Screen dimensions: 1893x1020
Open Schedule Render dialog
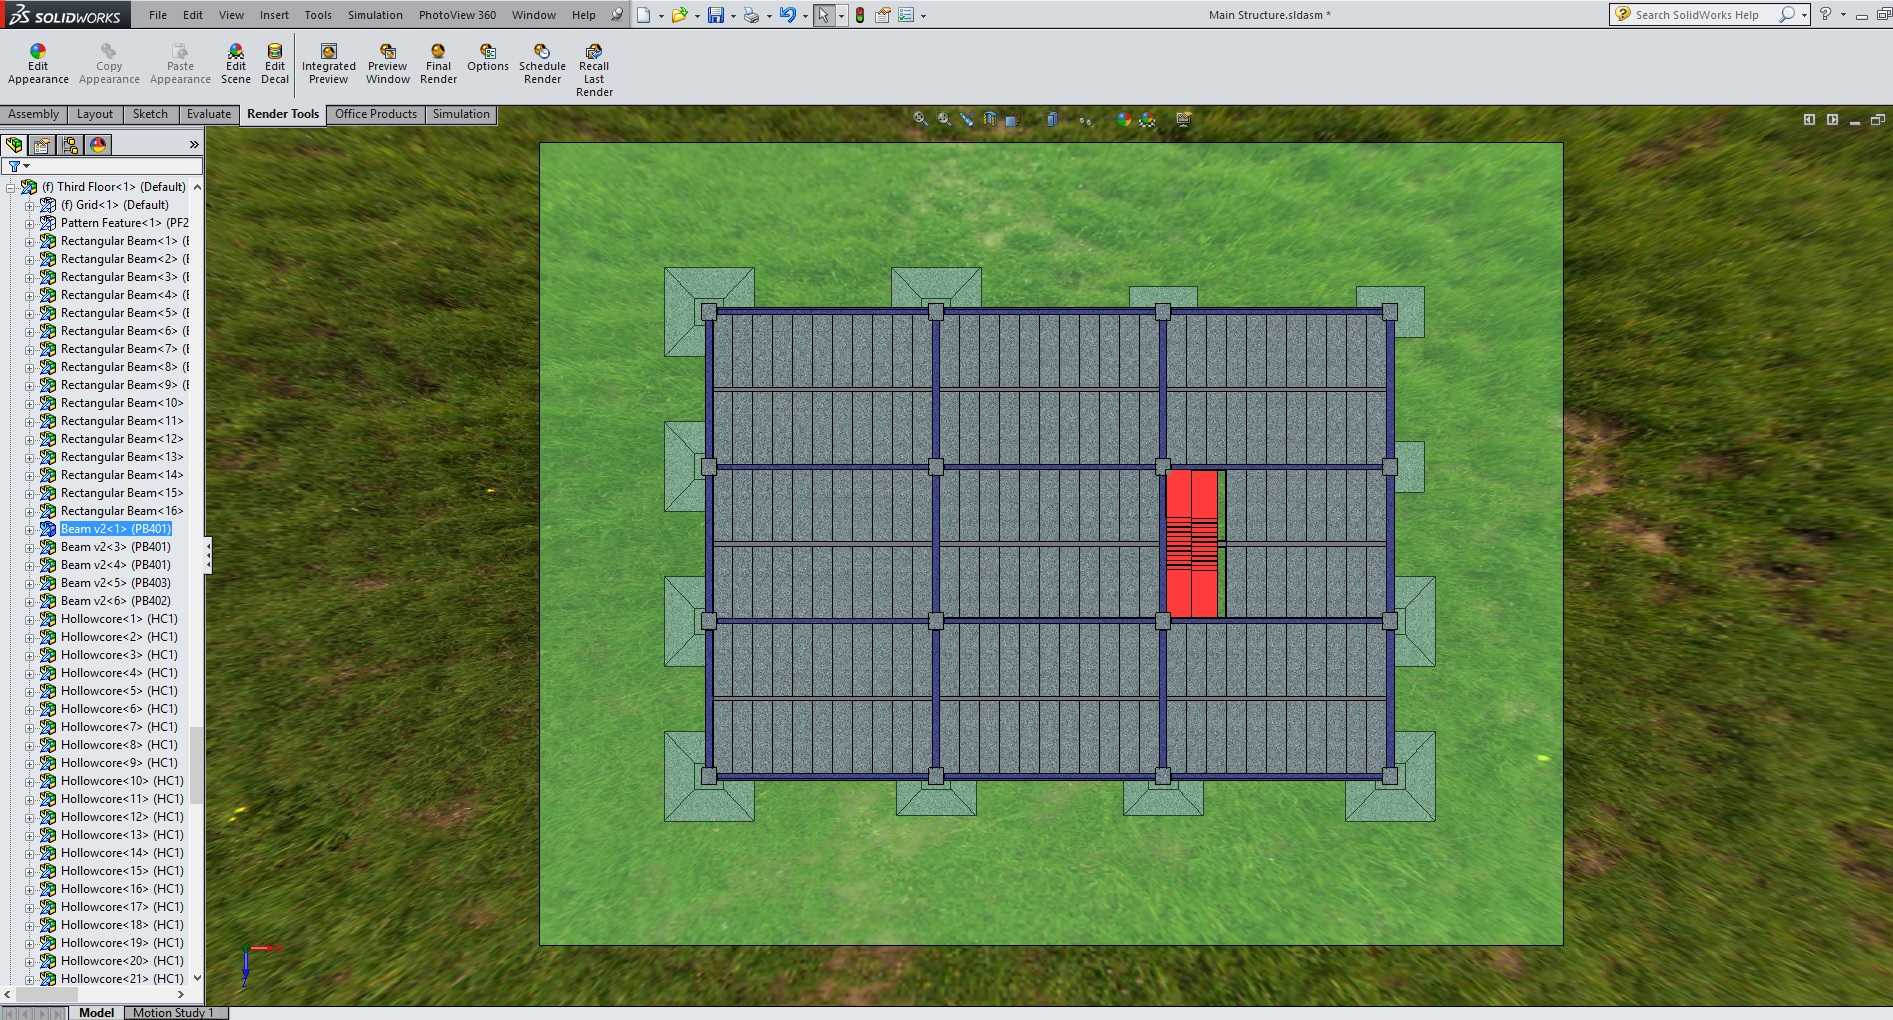tap(542, 64)
